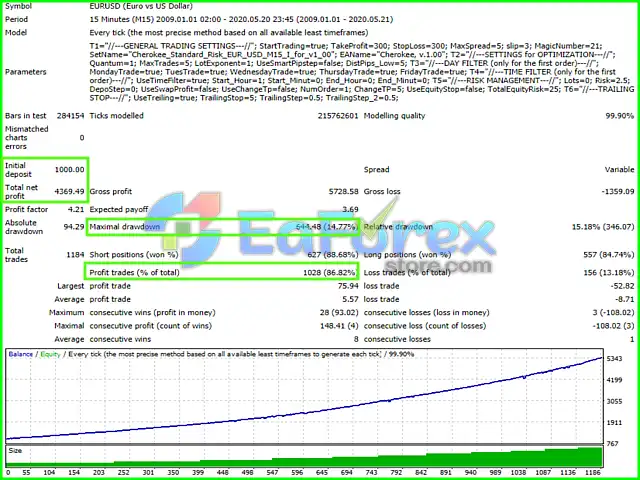This screenshot has height=480, width=640.
Task: Click the Balance legend label in chart
Action: [20, 354]
